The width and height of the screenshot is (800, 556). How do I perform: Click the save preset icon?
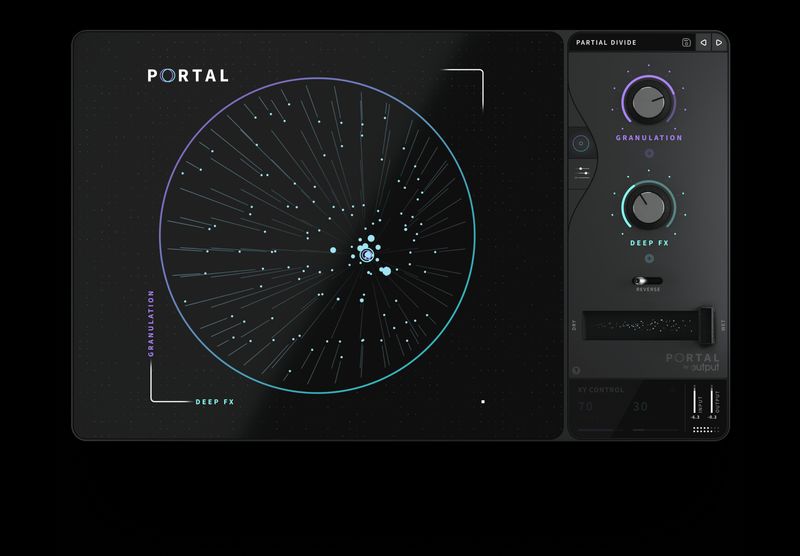[686, 42]
